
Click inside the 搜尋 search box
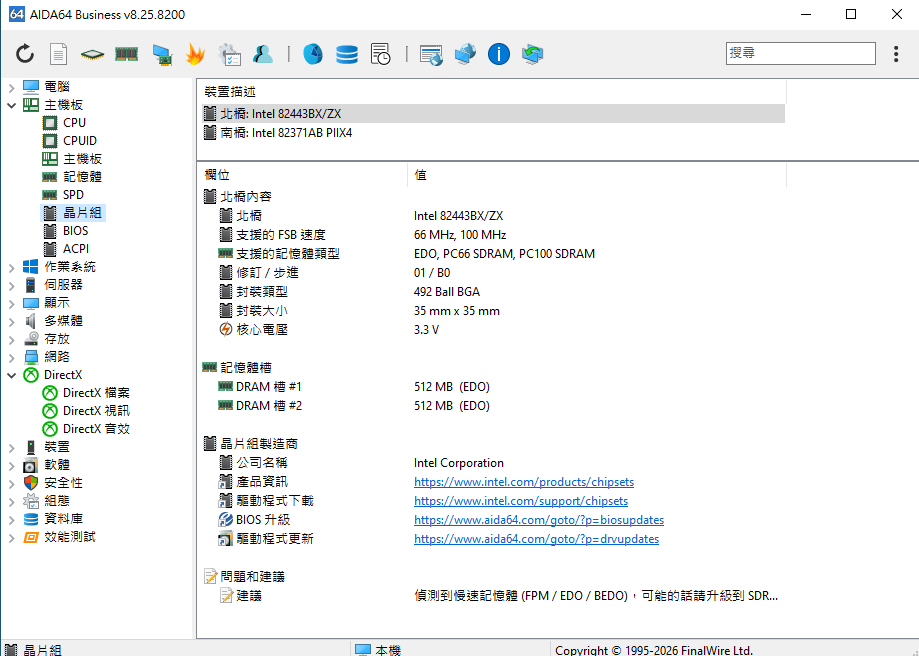point(801,53)
